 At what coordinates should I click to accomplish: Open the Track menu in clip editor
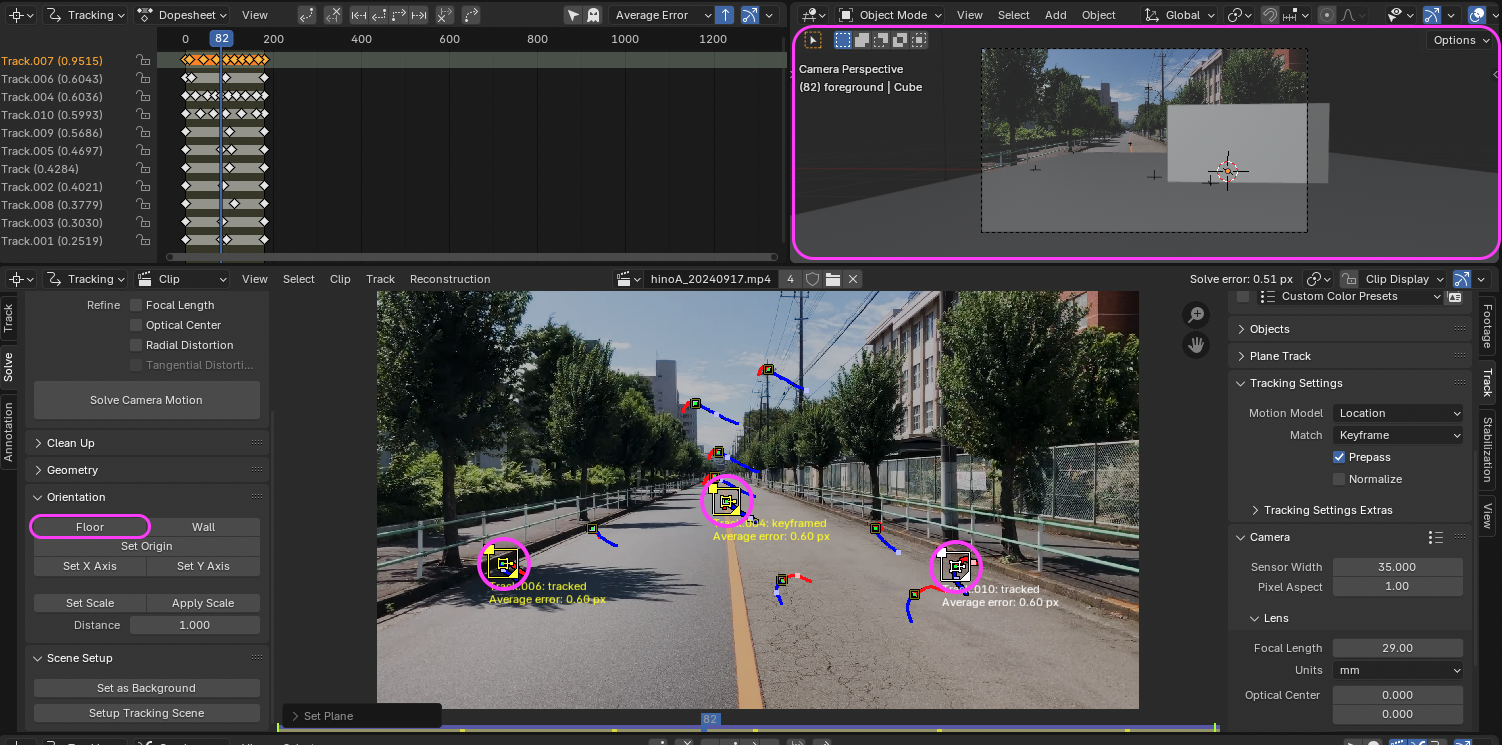tap(380, 279)
